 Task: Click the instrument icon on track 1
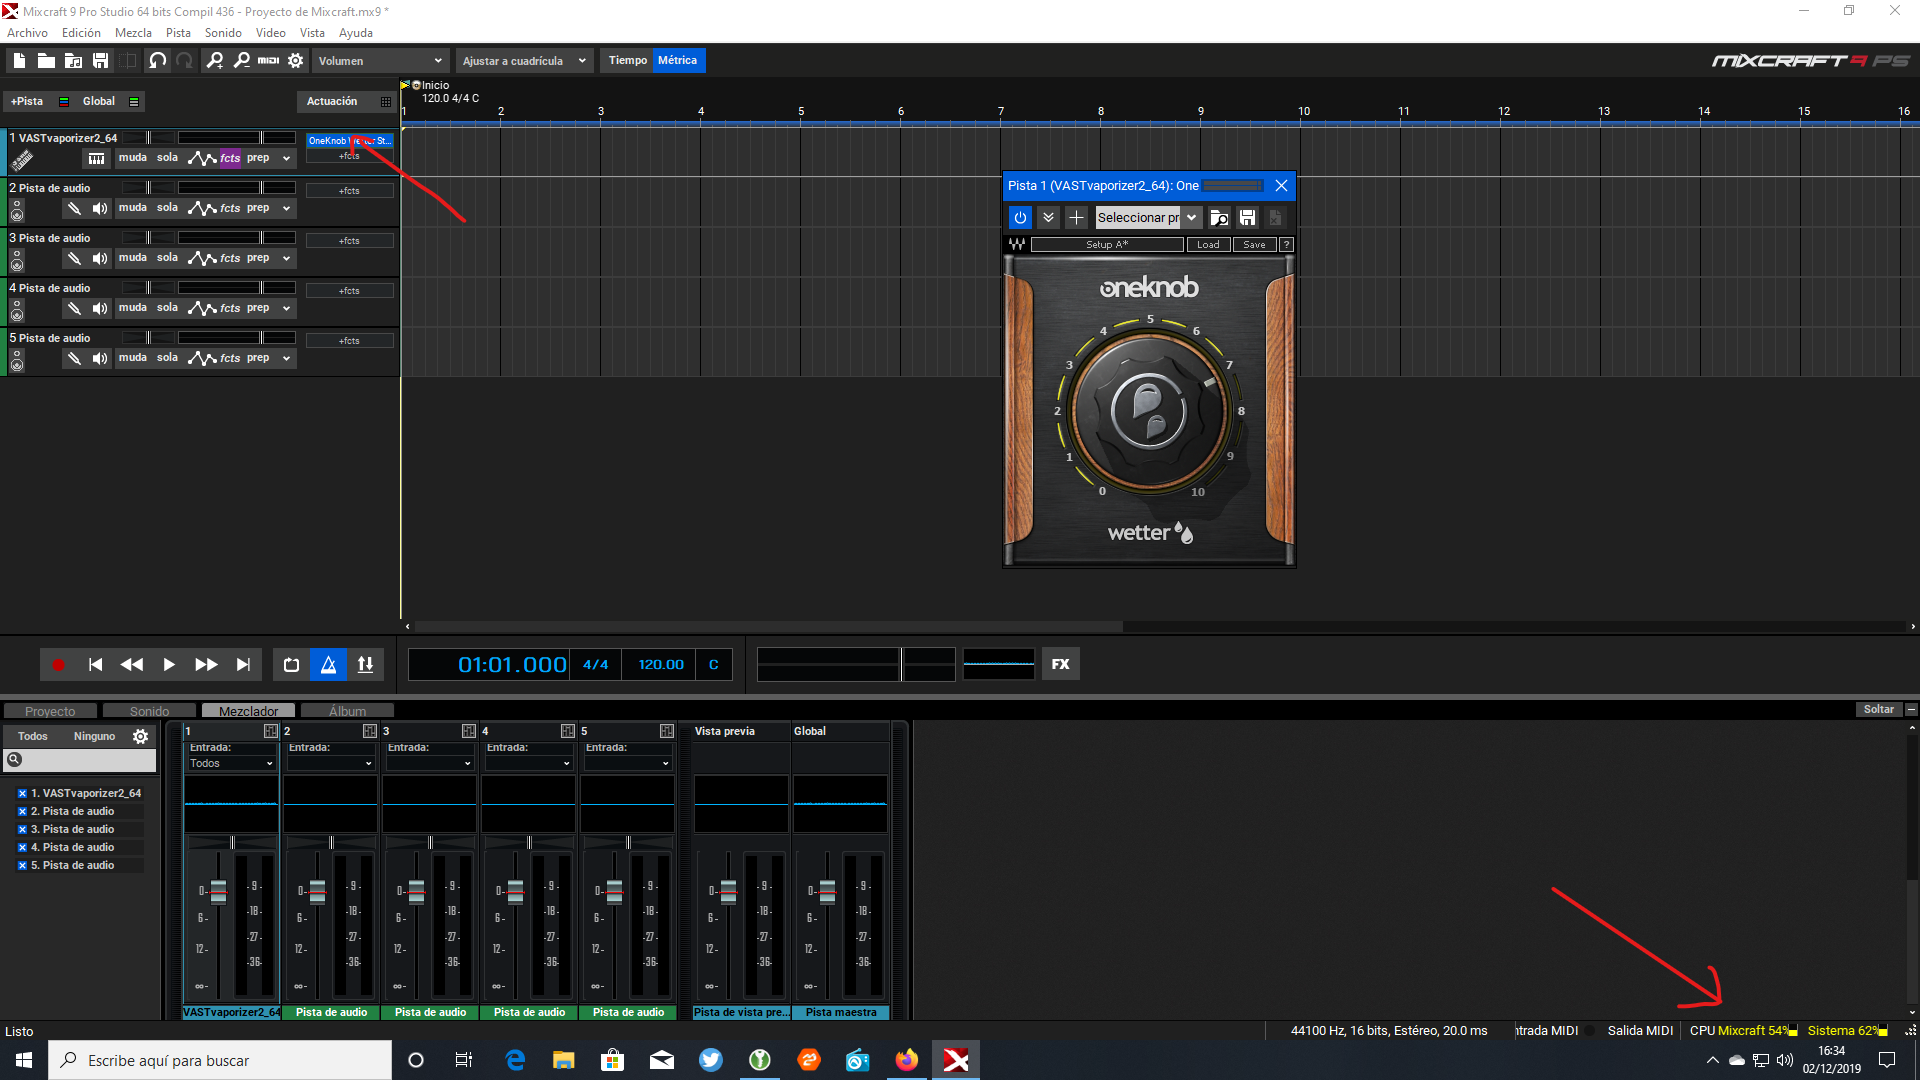tap(22, 160)
